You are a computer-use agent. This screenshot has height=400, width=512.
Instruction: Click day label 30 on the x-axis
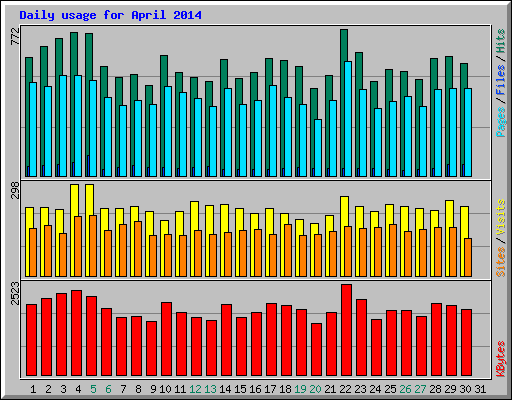click(x=465, y=389)
